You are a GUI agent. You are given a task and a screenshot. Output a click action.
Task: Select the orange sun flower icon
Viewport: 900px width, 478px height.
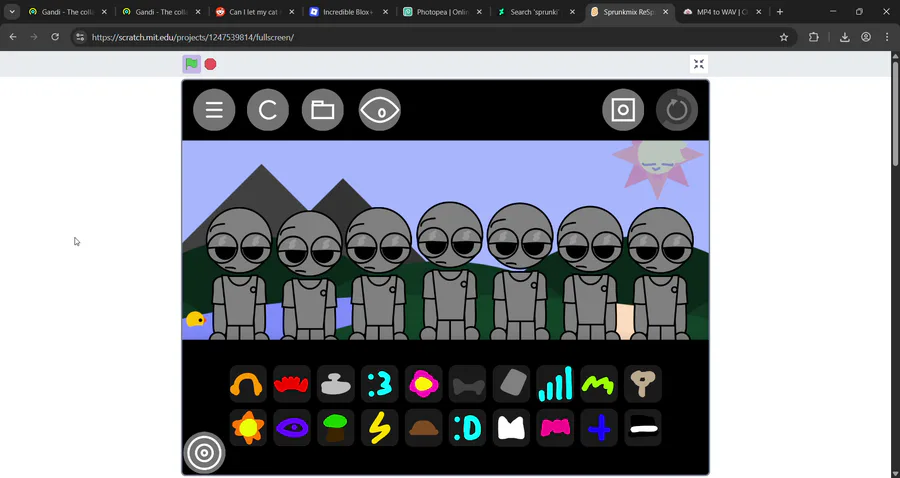248,428
